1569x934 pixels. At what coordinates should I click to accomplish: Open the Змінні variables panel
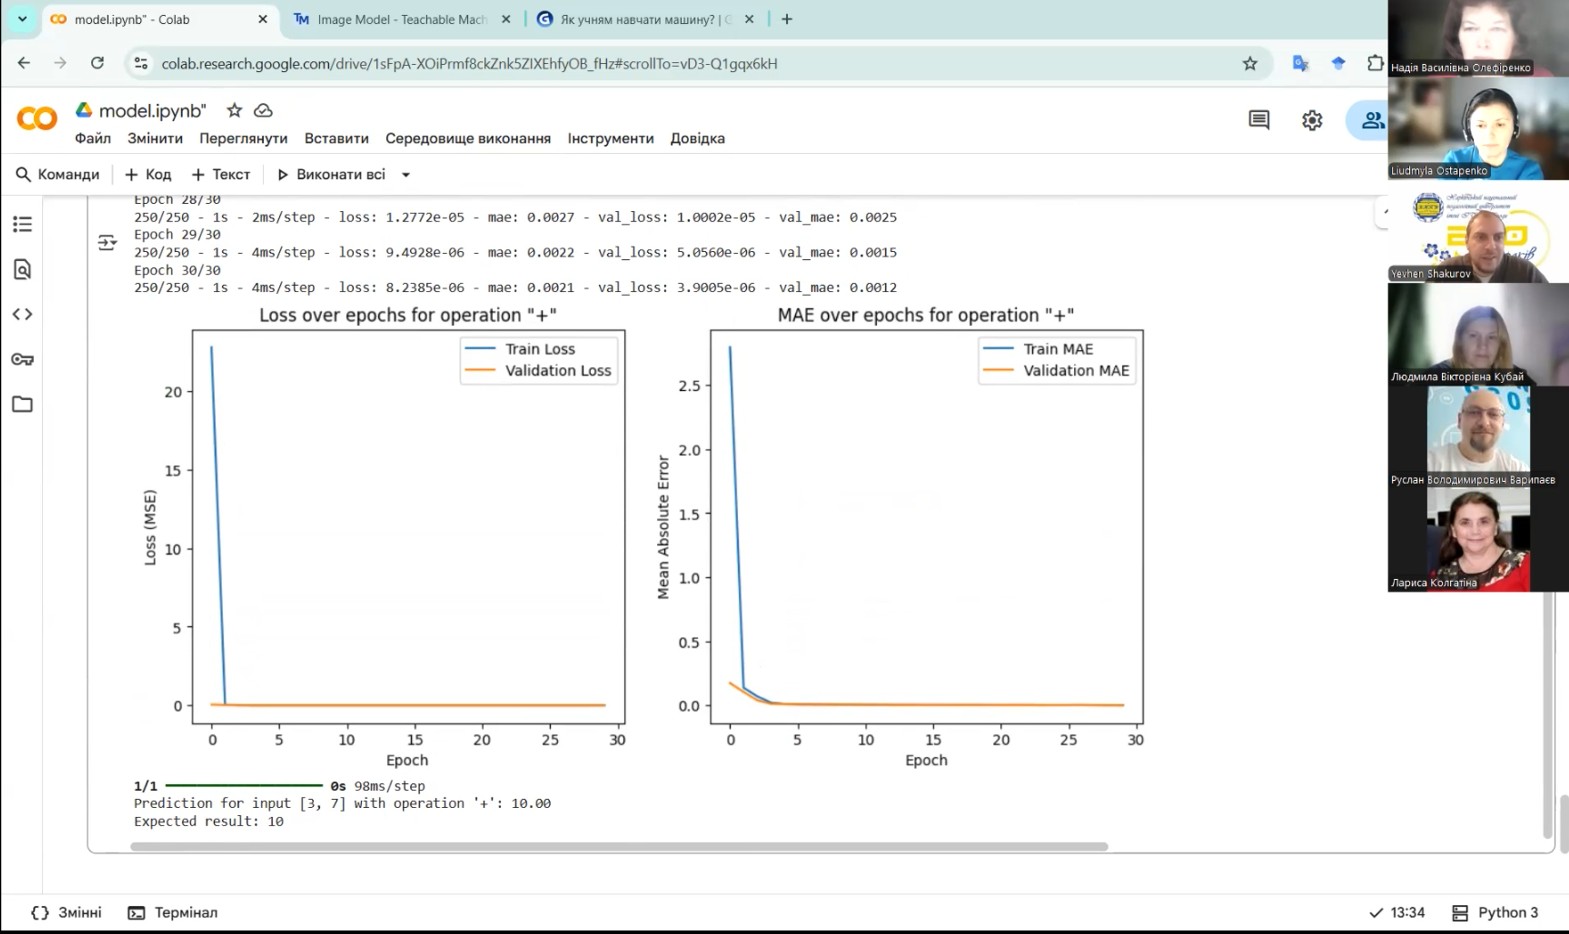pos(67,912)
